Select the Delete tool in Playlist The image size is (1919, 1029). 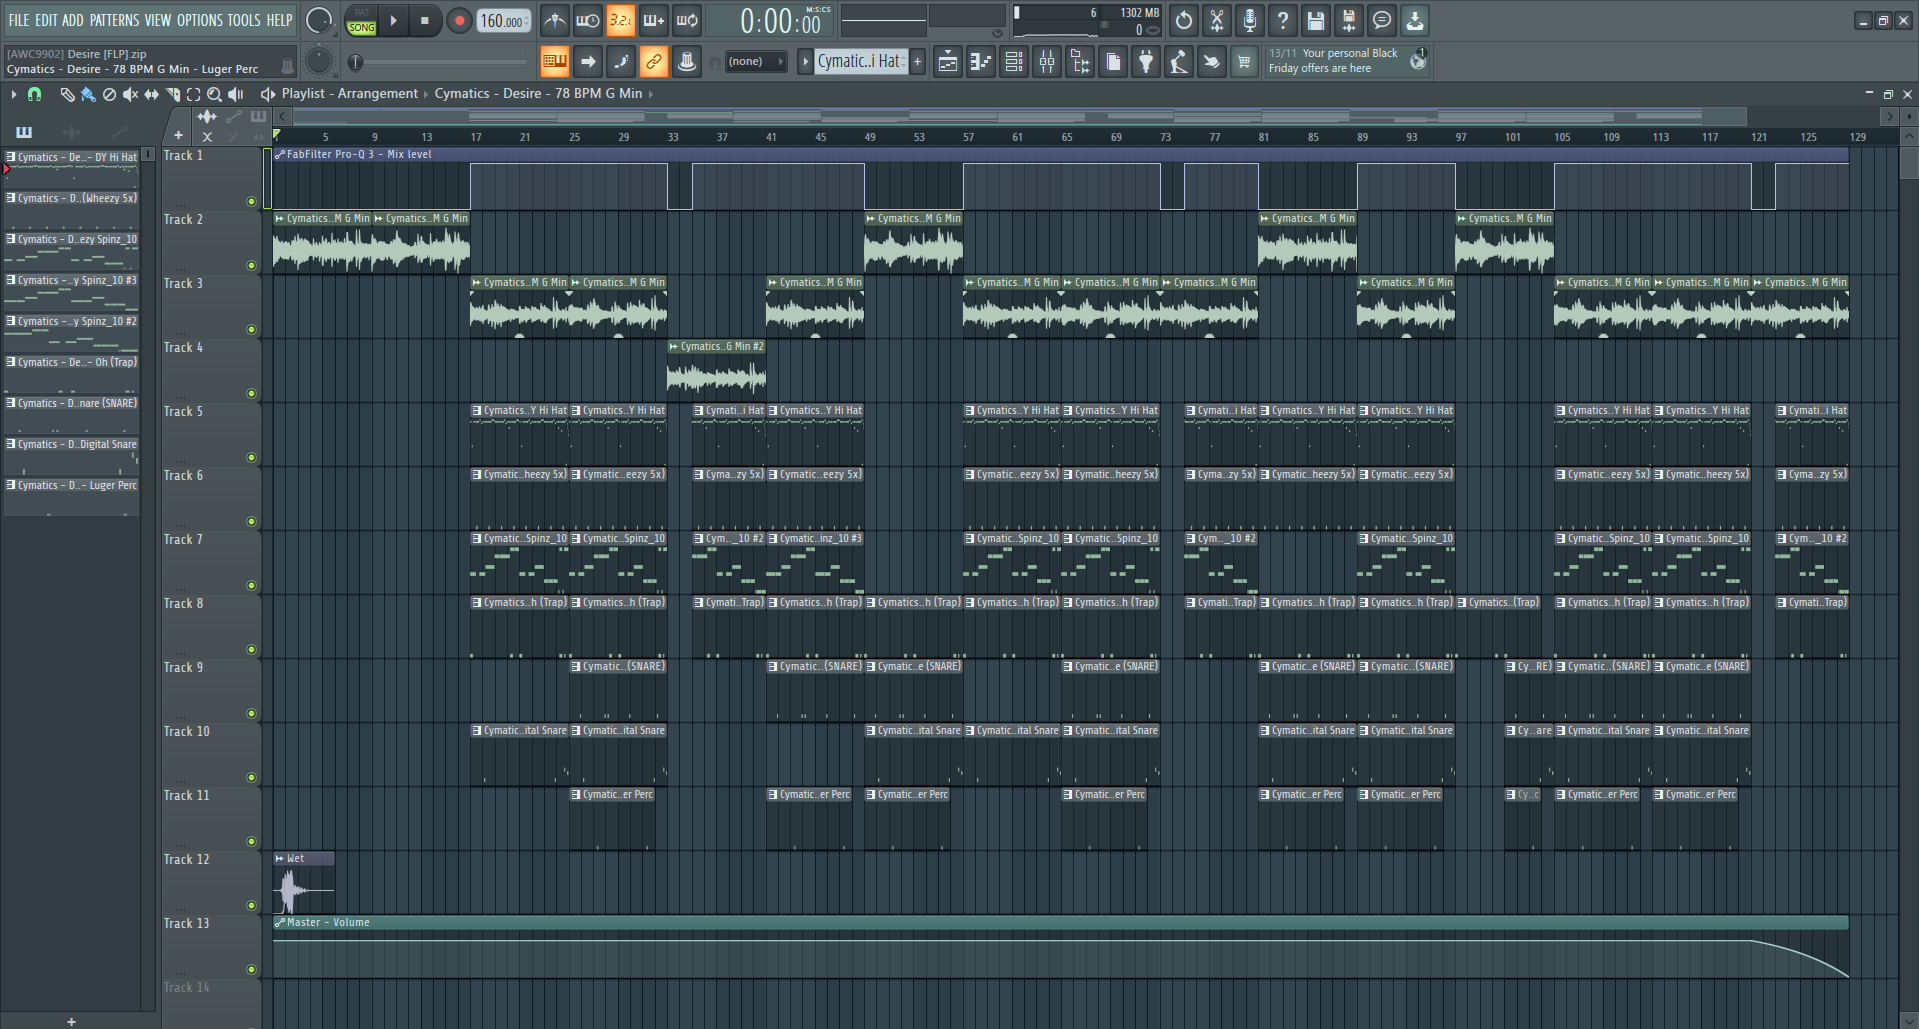(109, 94)
